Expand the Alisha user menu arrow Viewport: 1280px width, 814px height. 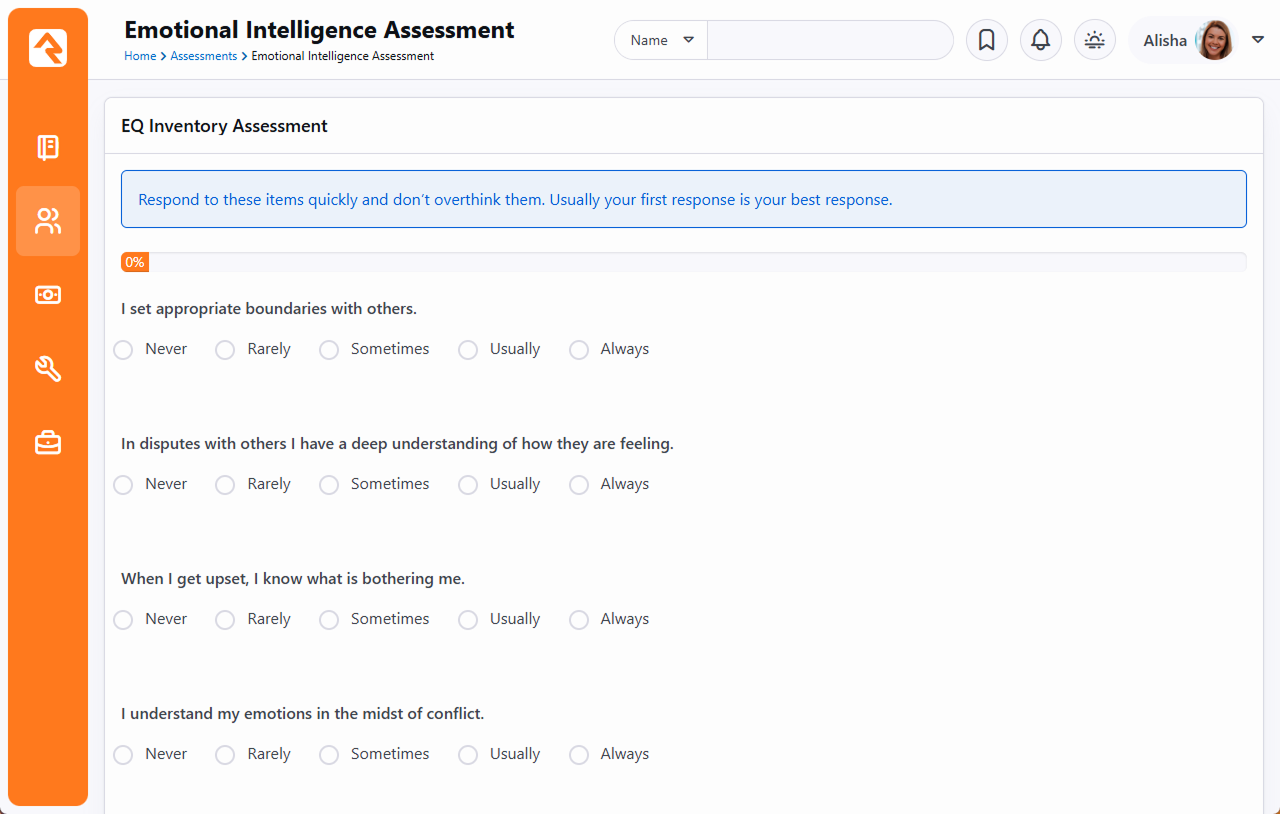(x=1258, y=40)
